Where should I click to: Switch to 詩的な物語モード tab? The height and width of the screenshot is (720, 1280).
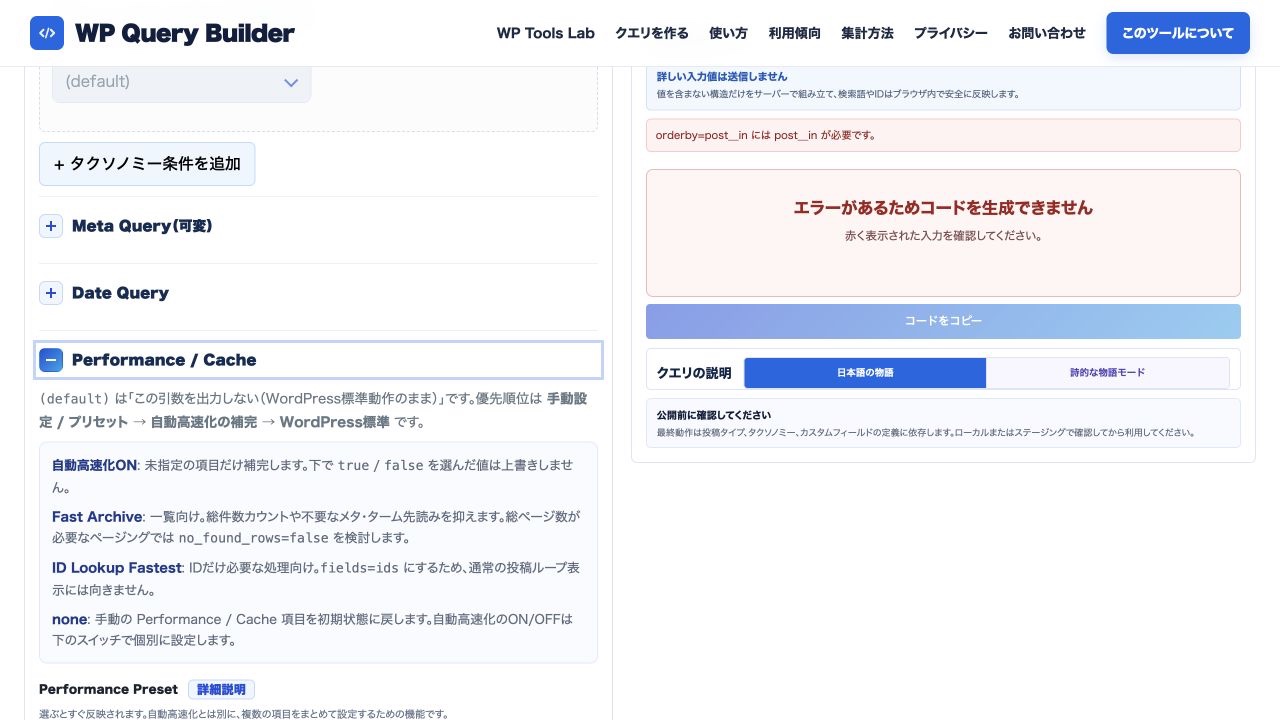pyautogui.click(x=1108, y=372)
